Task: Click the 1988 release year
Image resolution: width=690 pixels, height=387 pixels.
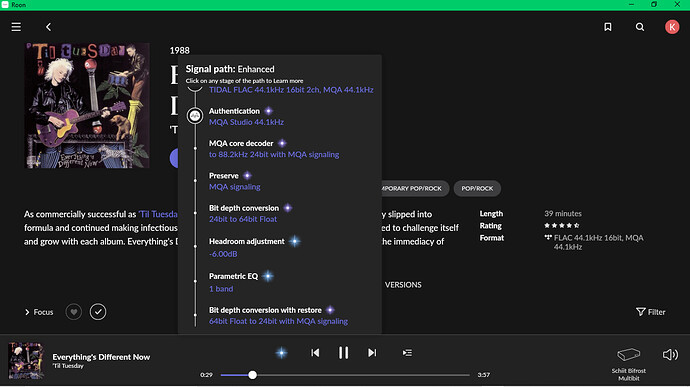Action: [180, 51]
